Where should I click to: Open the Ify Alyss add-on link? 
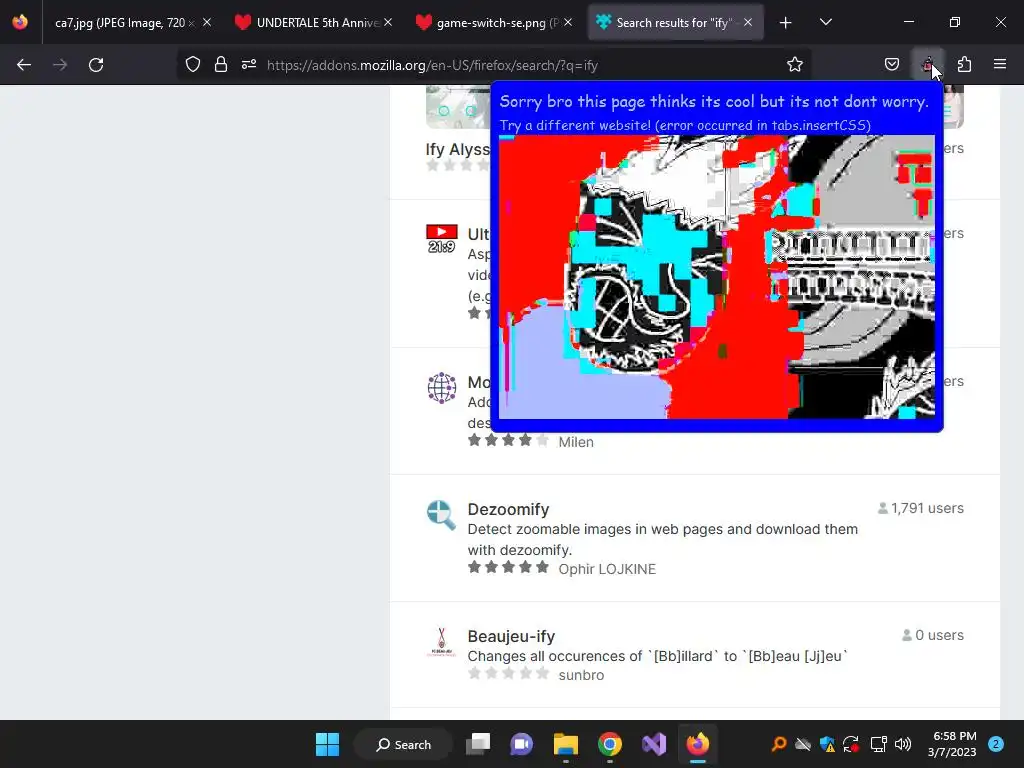click(458, 150)
